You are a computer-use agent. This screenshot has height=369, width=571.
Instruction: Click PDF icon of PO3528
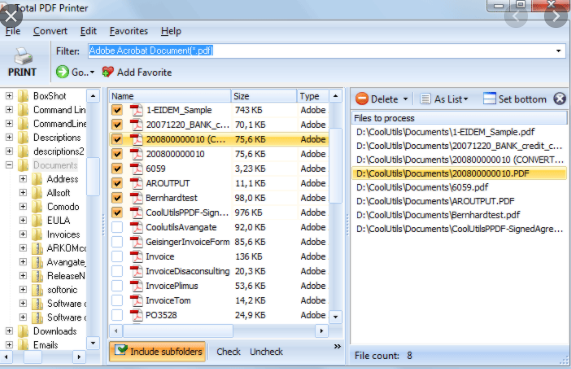137,315
